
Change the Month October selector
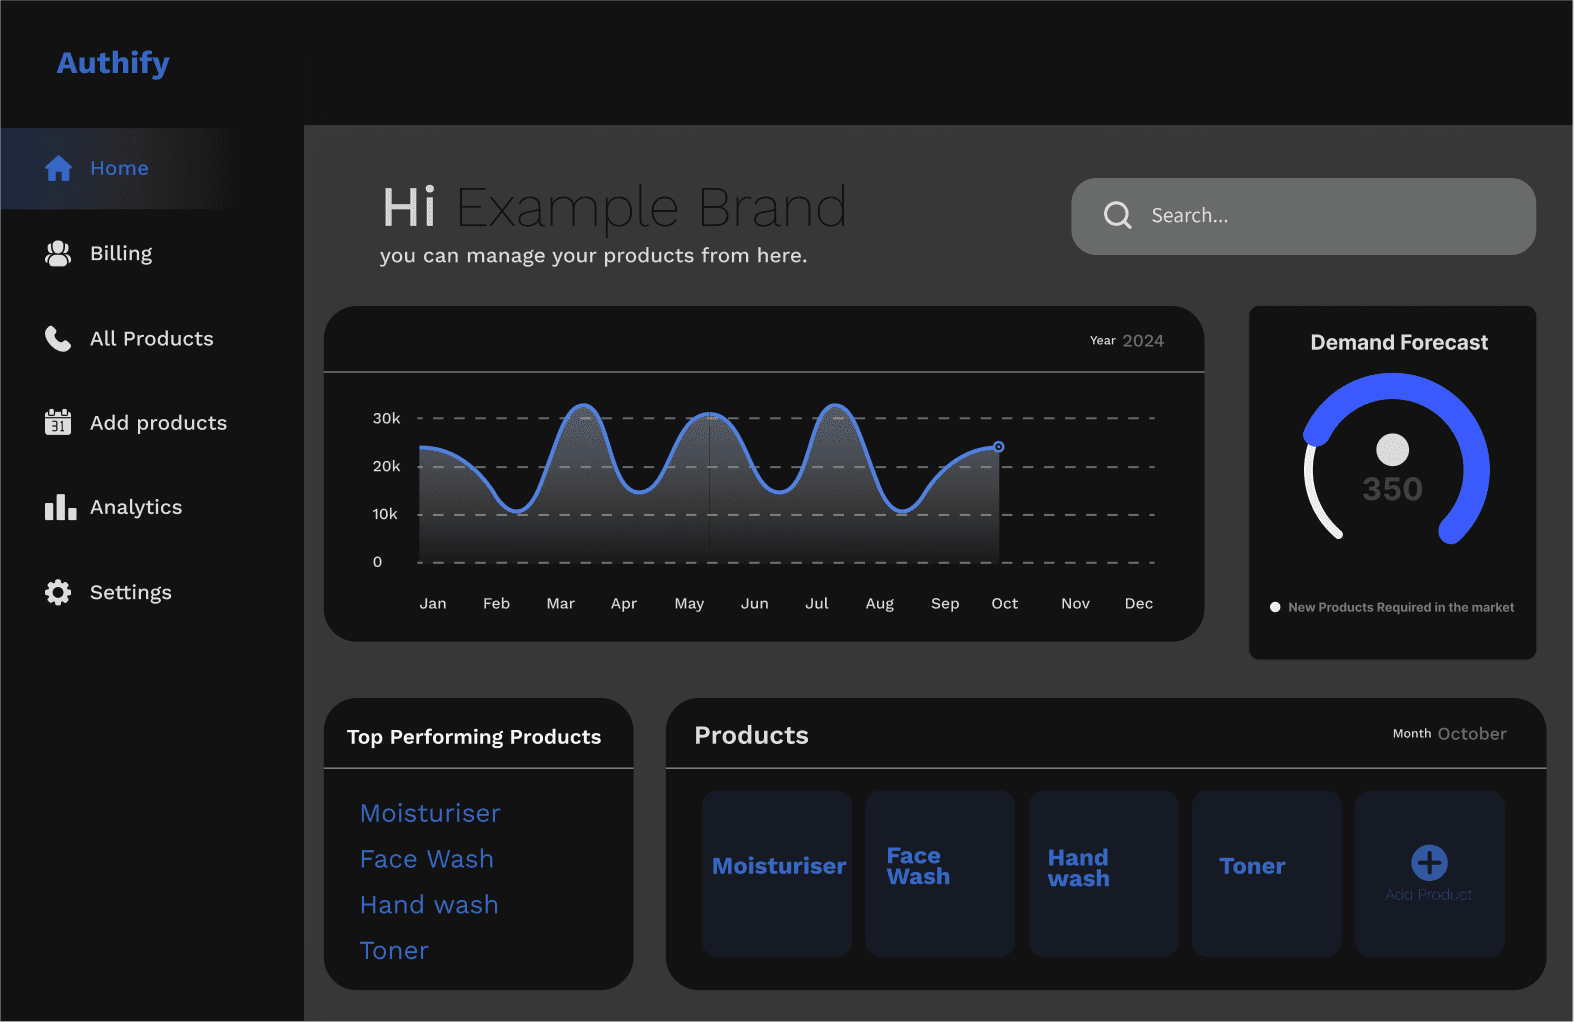point(1449,734)
